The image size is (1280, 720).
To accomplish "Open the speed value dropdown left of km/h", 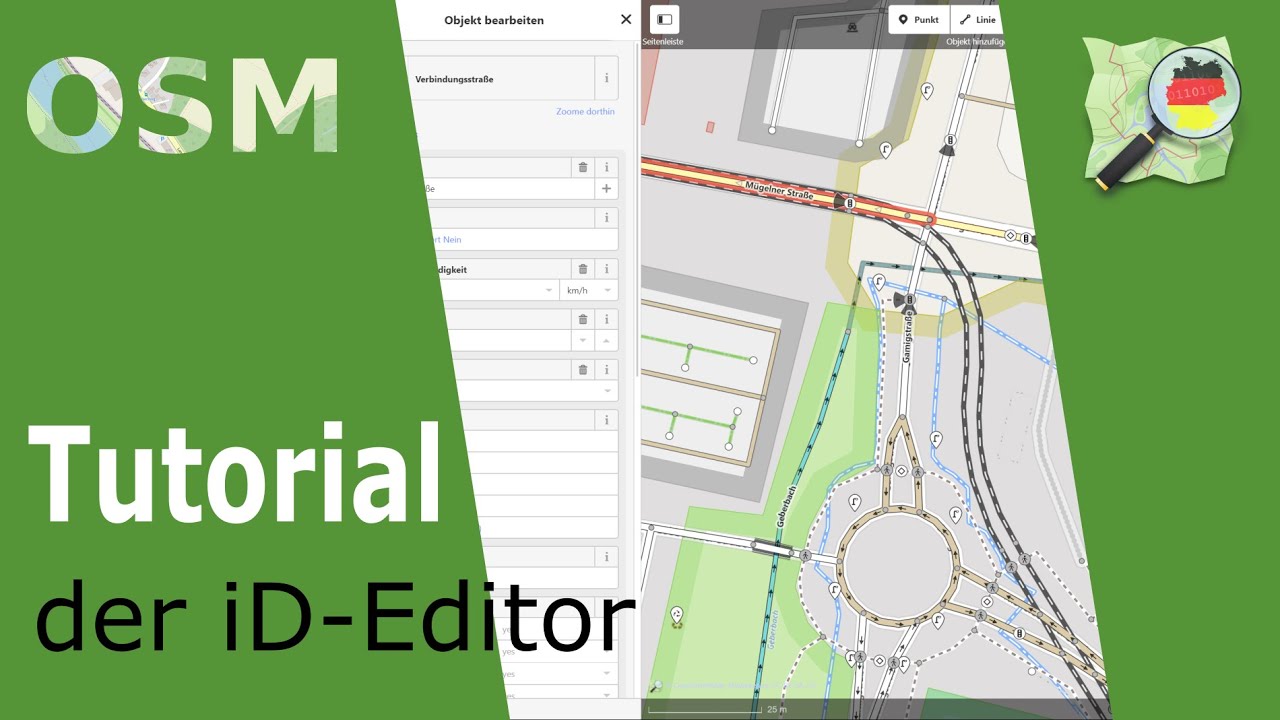I will (x=549, y=290).
